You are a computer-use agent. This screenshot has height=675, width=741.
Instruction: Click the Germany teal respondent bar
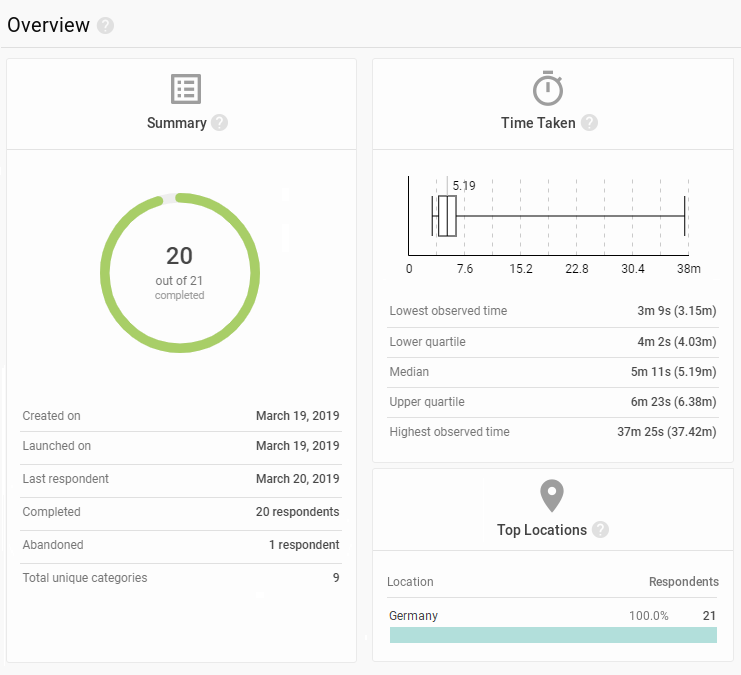(553, 635)
